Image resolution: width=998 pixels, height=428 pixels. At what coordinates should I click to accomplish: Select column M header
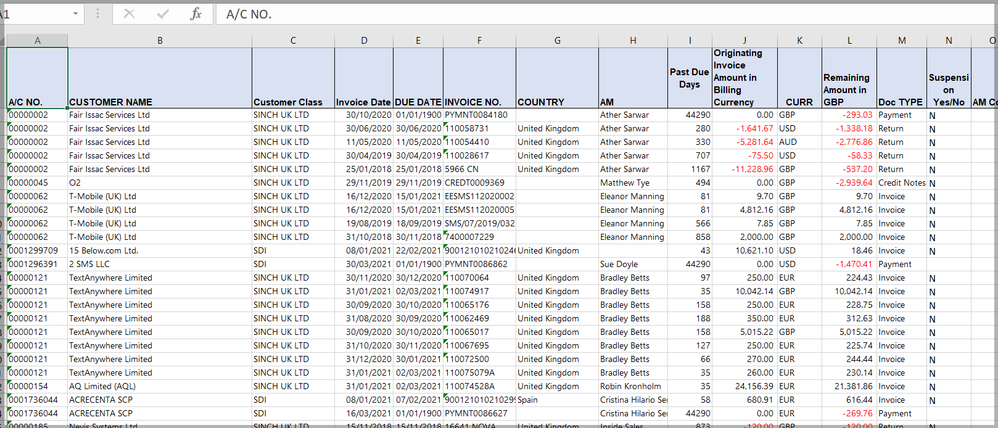click(901, 41)
